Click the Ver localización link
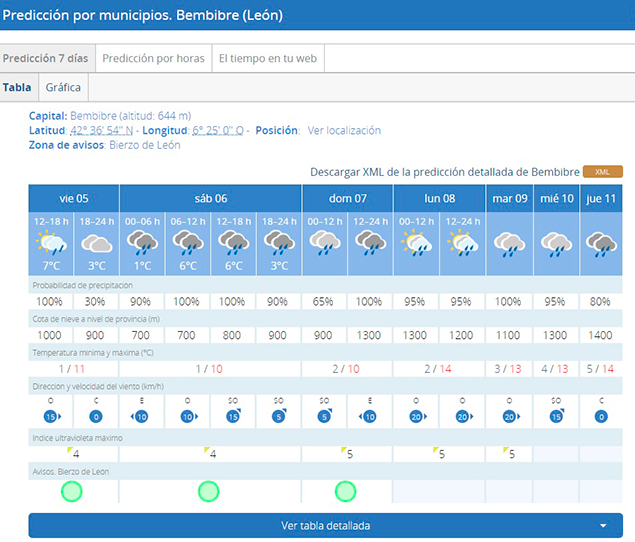Viewport: 635px width, 542px height. [x=344, y=131]
